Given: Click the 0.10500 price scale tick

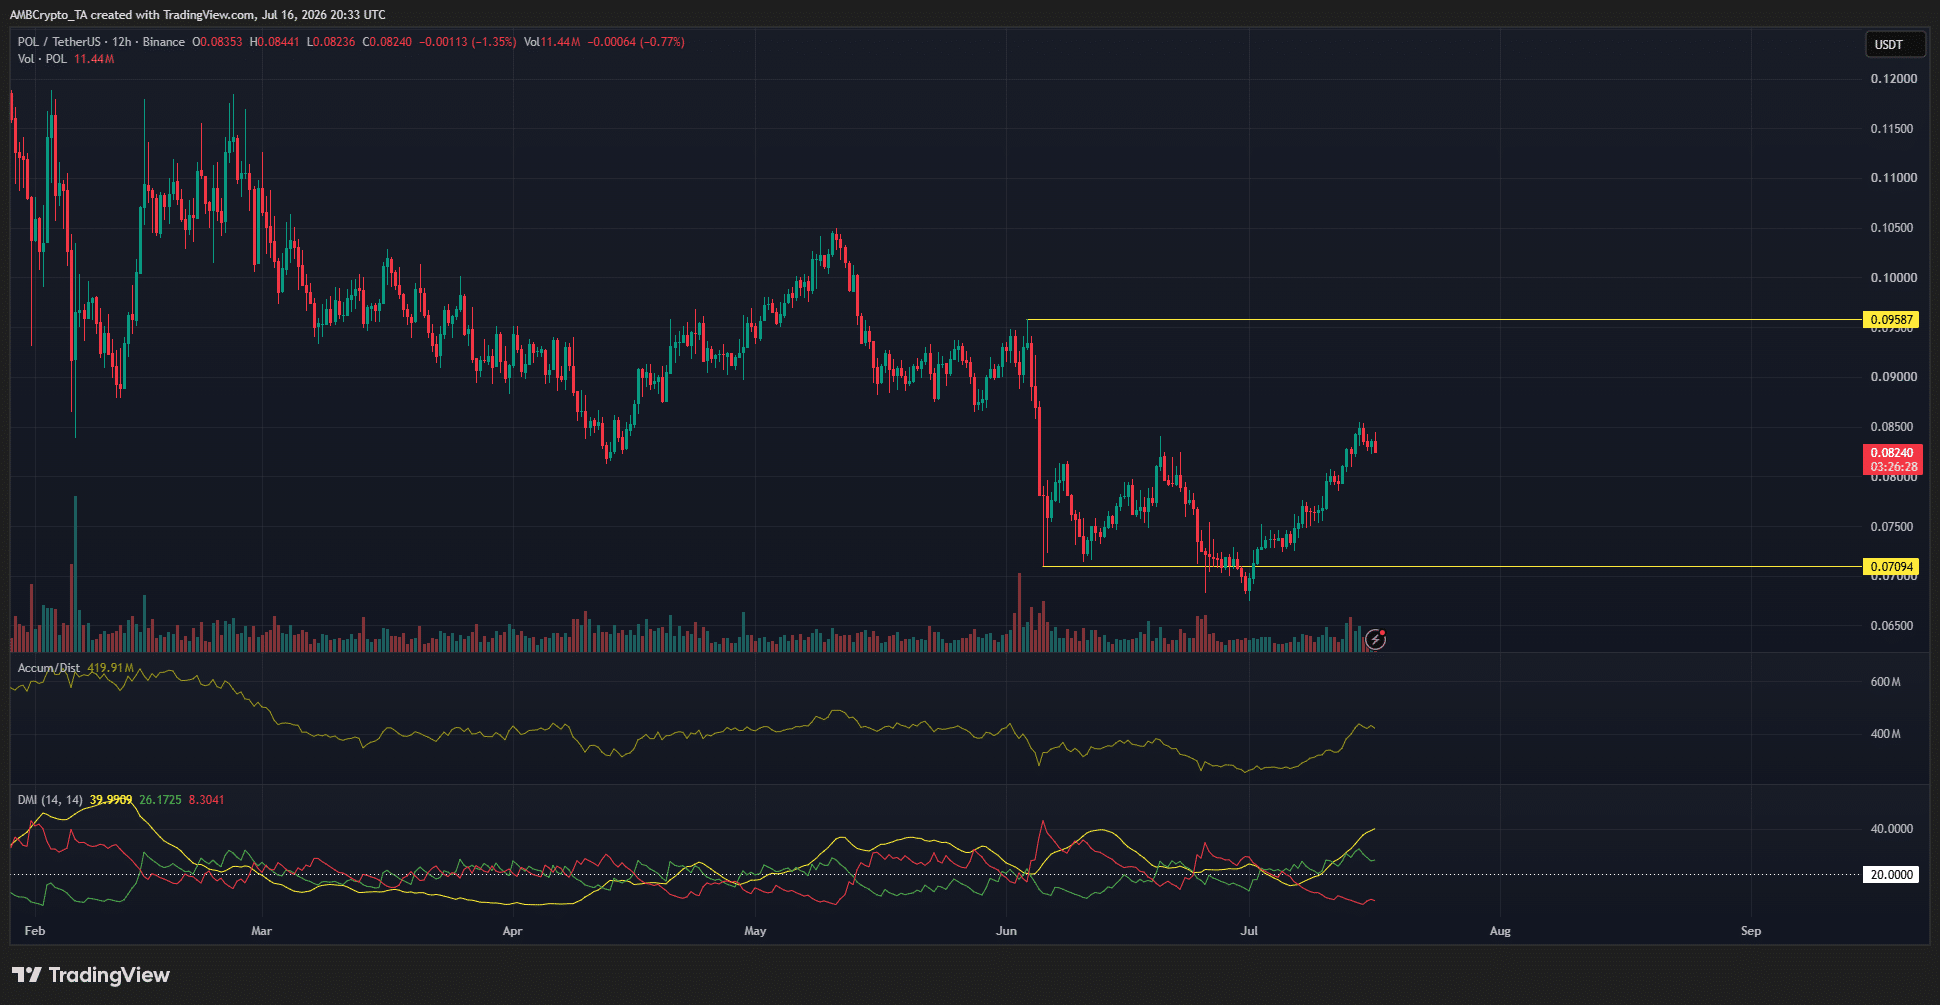Looking at the screenshot, I should pyautogui.click(x=1894, y=228).
